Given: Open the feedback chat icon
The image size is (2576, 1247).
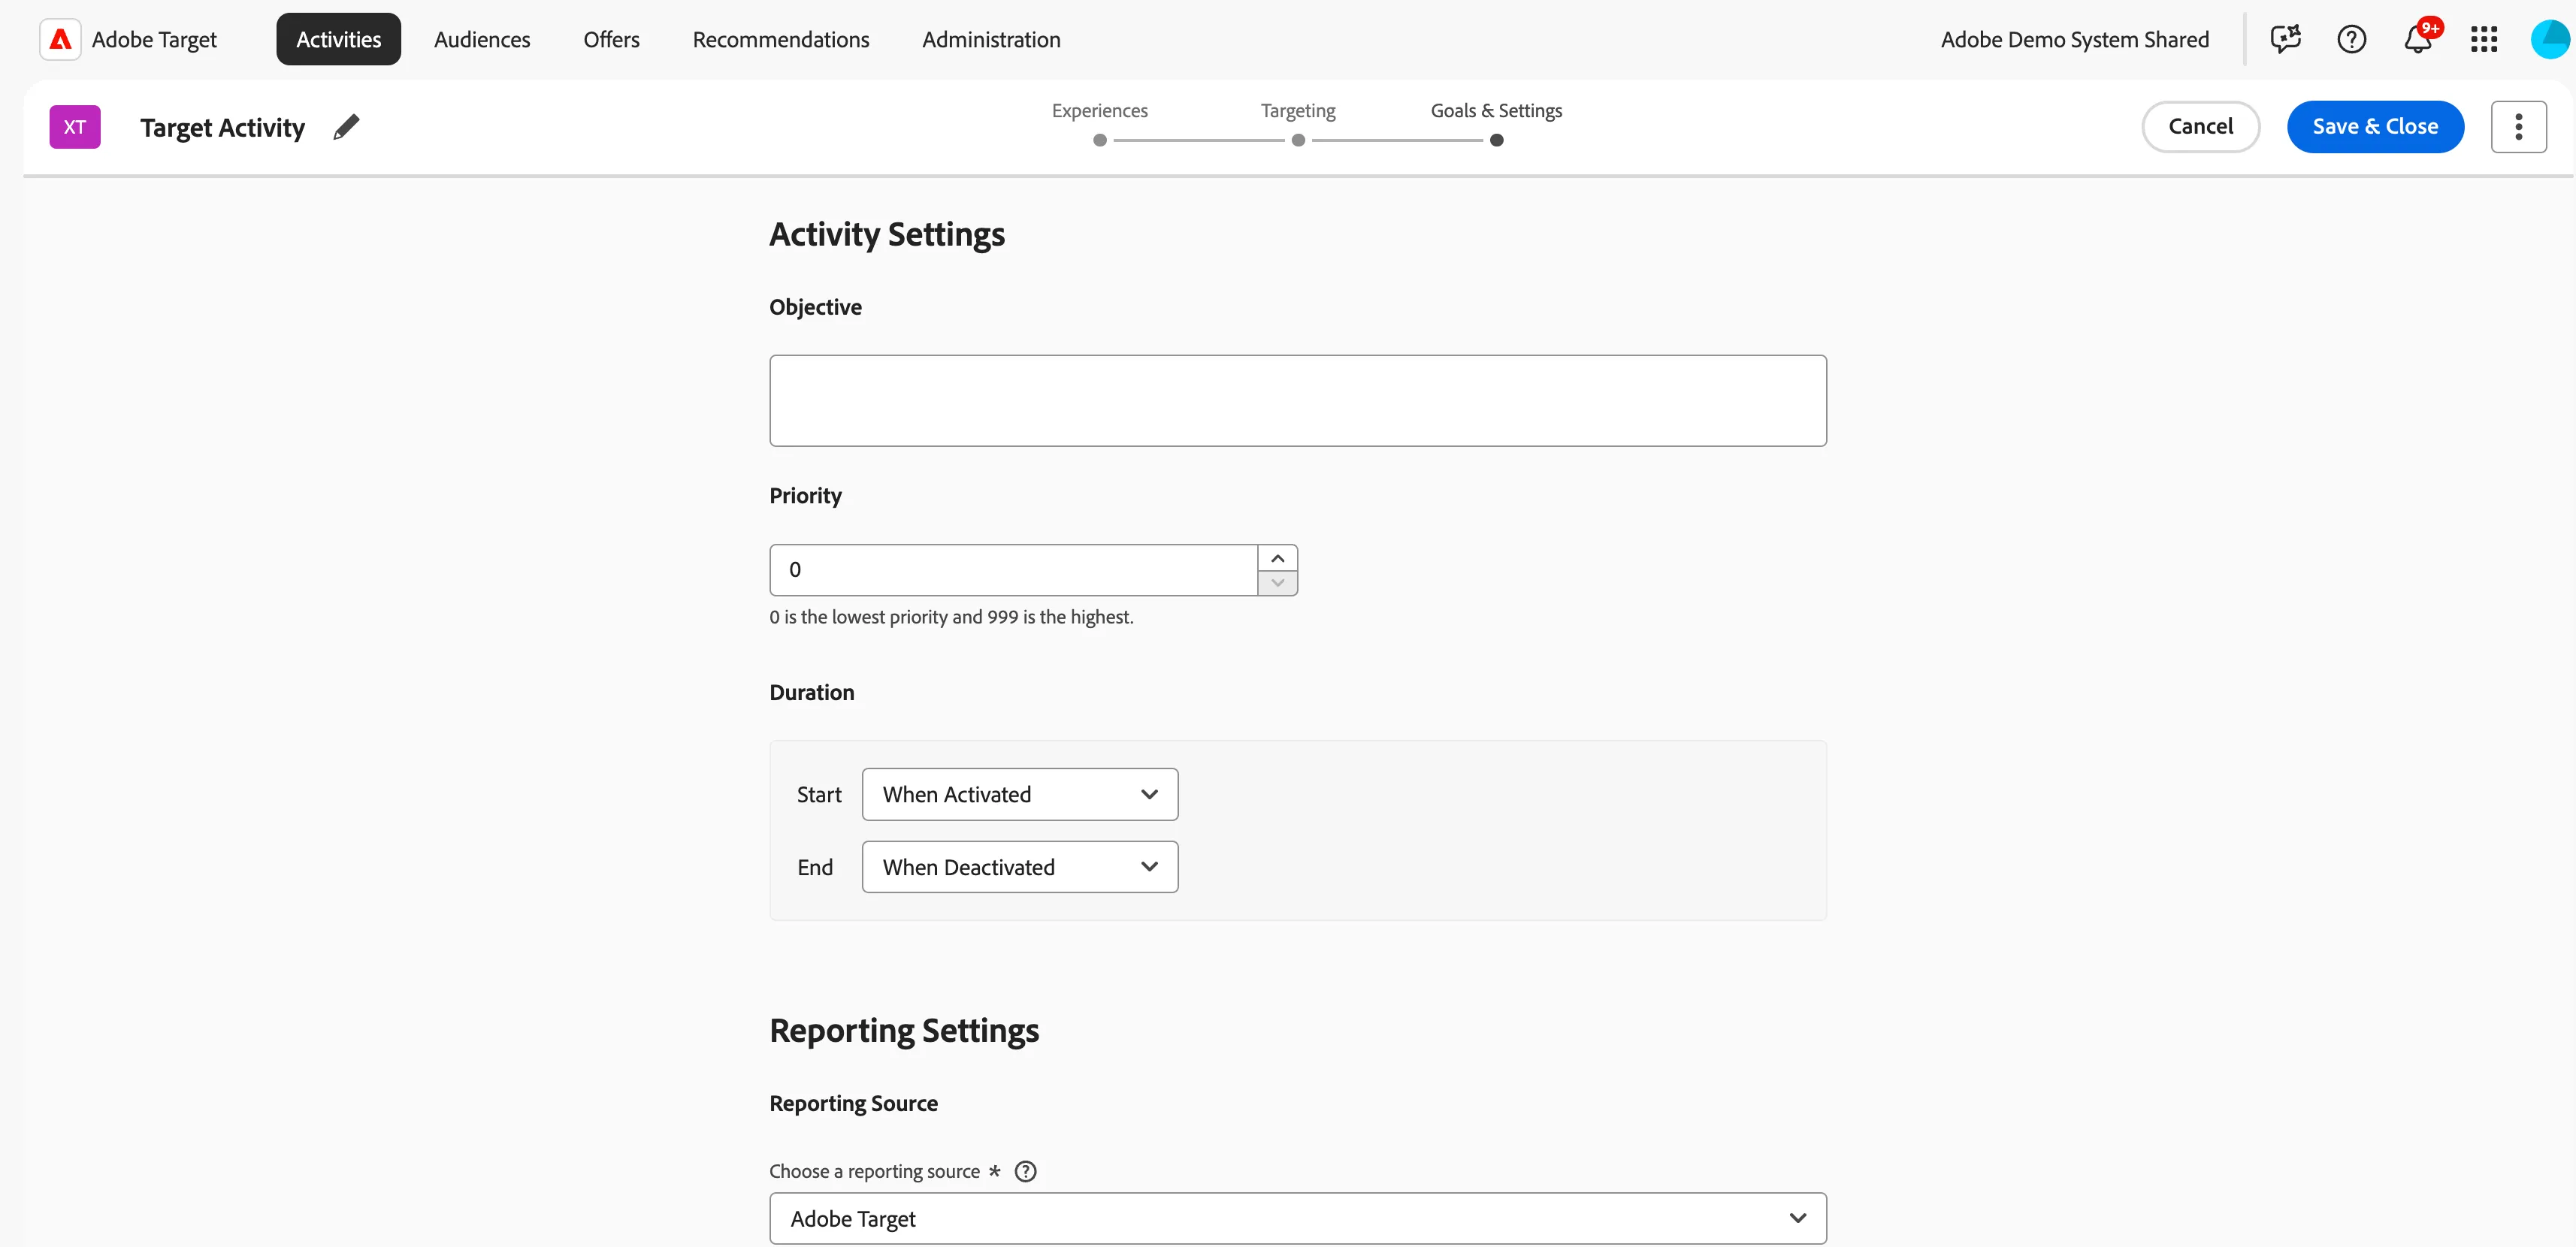Looking at the screenshot, I should coord(2285,39).
